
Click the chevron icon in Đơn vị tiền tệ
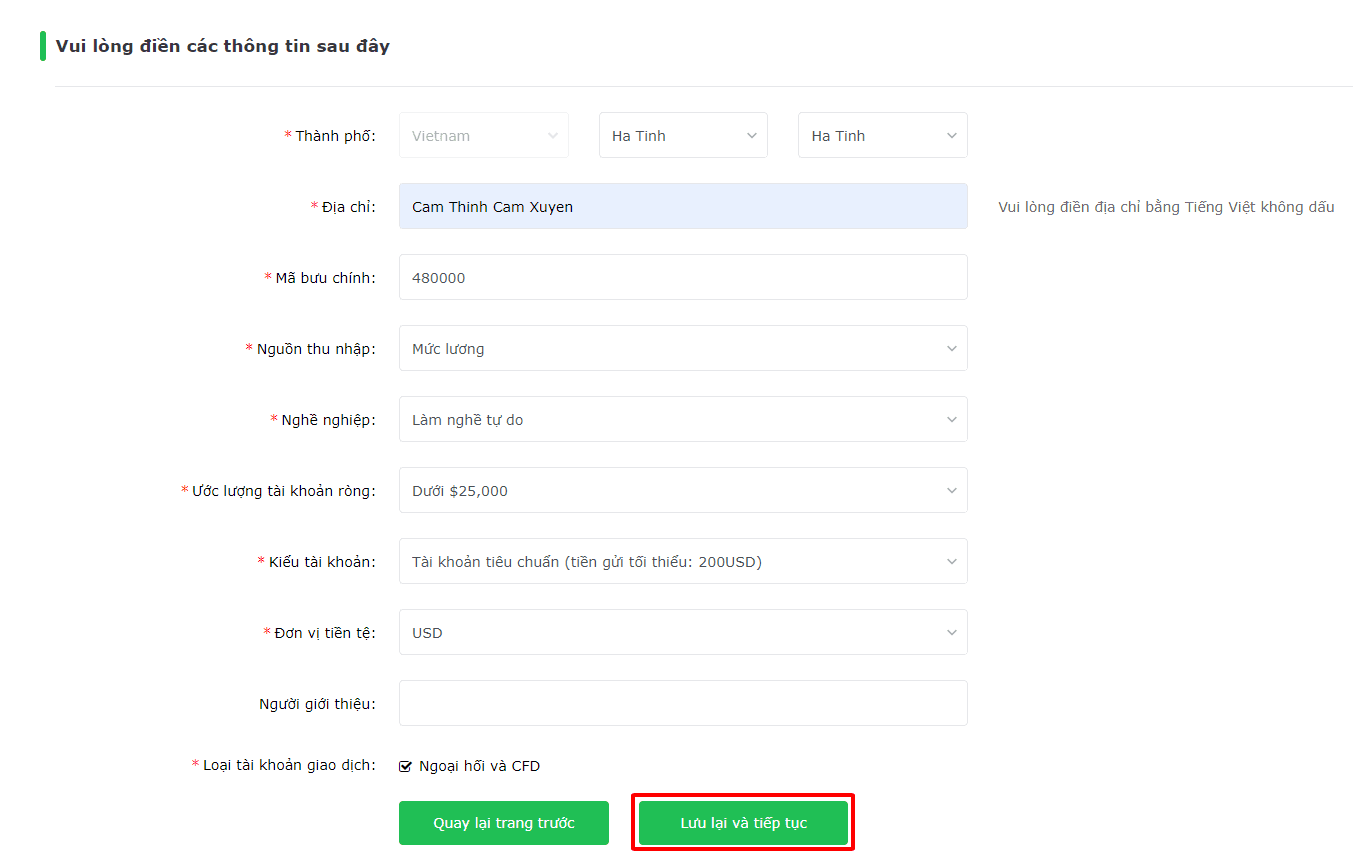point(952,633)
